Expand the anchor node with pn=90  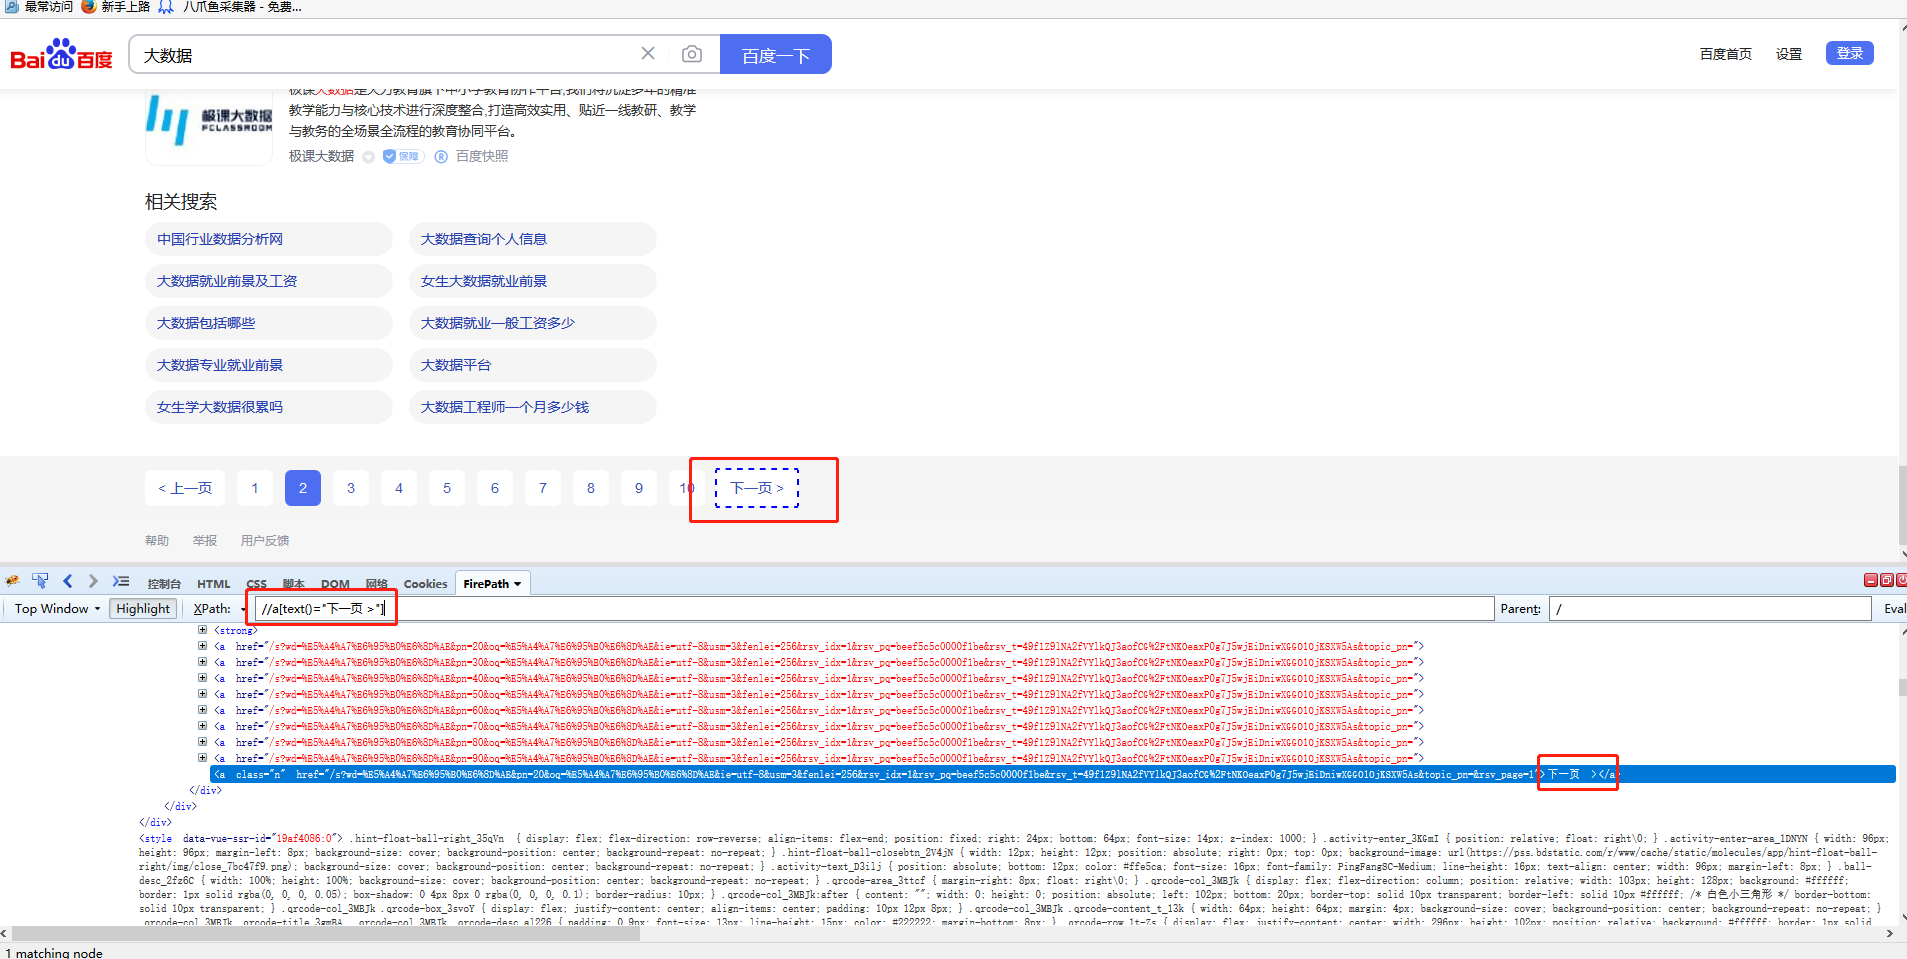(x=202, y=758)
